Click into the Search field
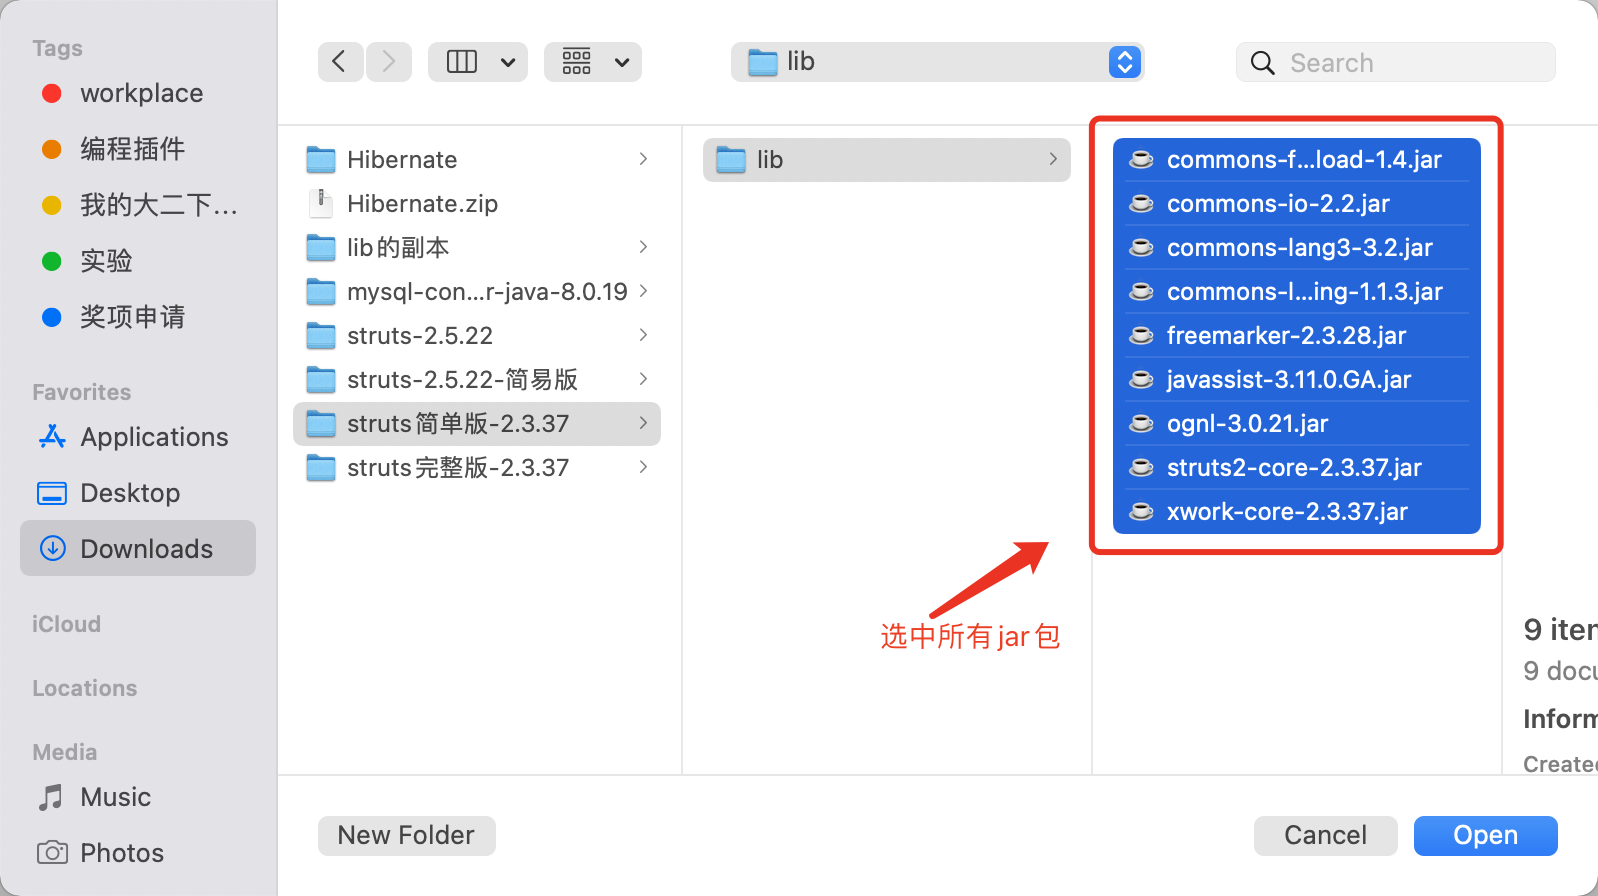 pyautogui.click(x=1396, y=62)
